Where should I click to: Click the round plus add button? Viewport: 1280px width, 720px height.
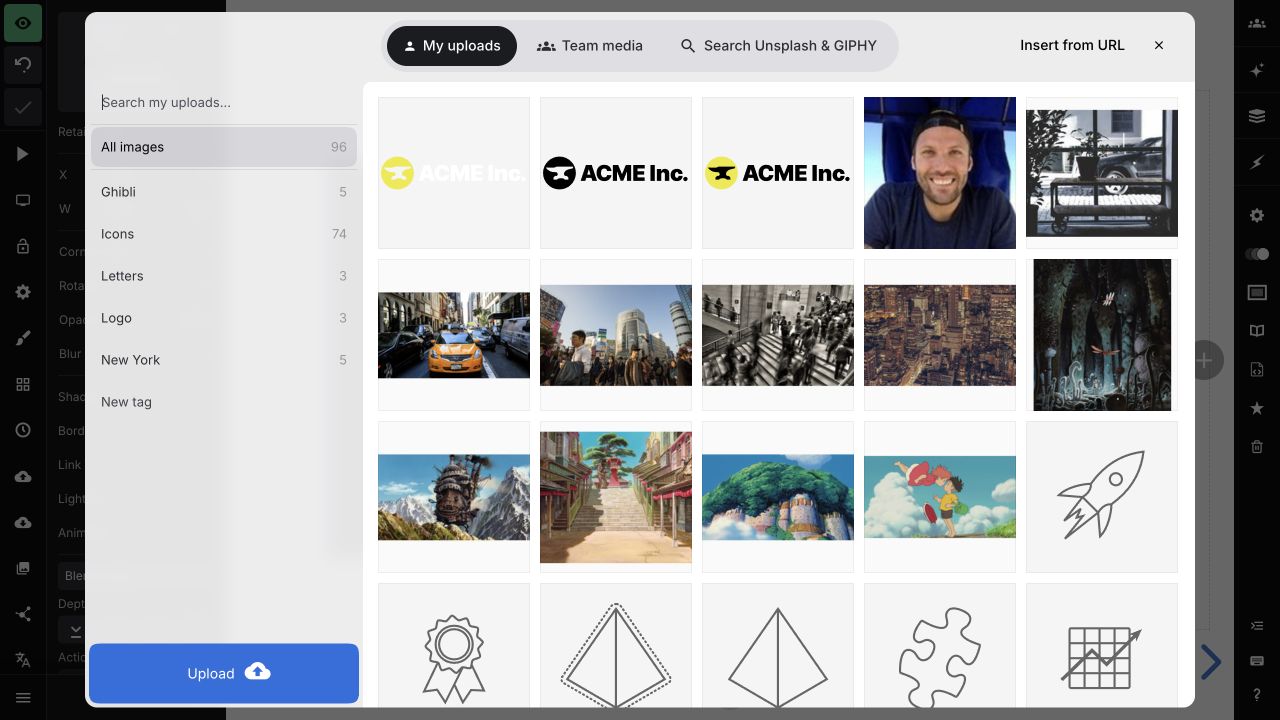pos(1205,360)
